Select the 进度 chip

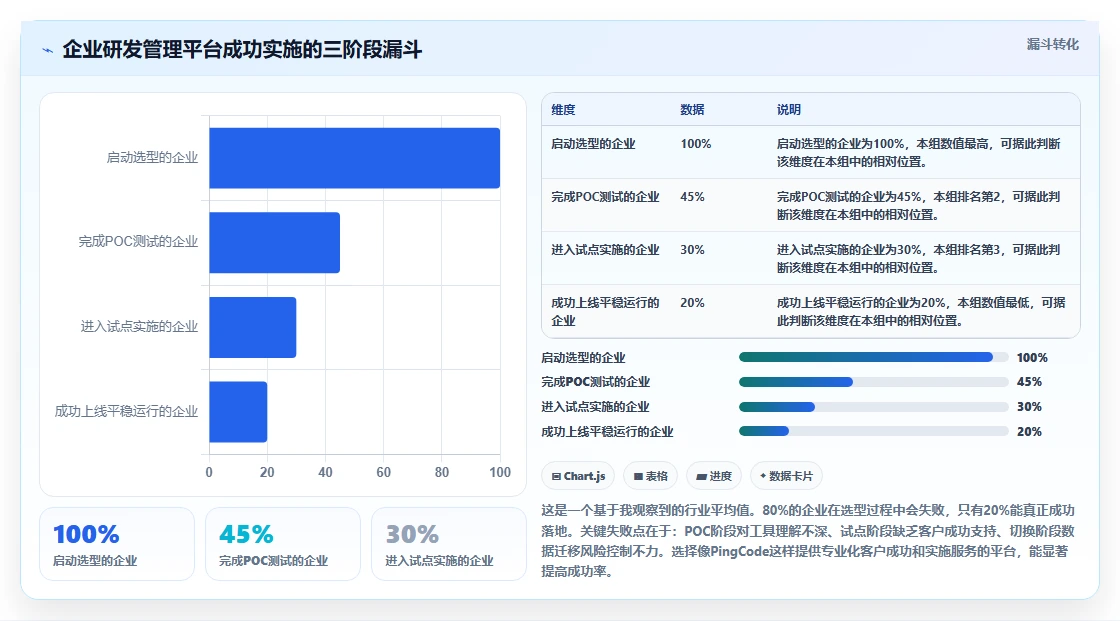[714, 476]
